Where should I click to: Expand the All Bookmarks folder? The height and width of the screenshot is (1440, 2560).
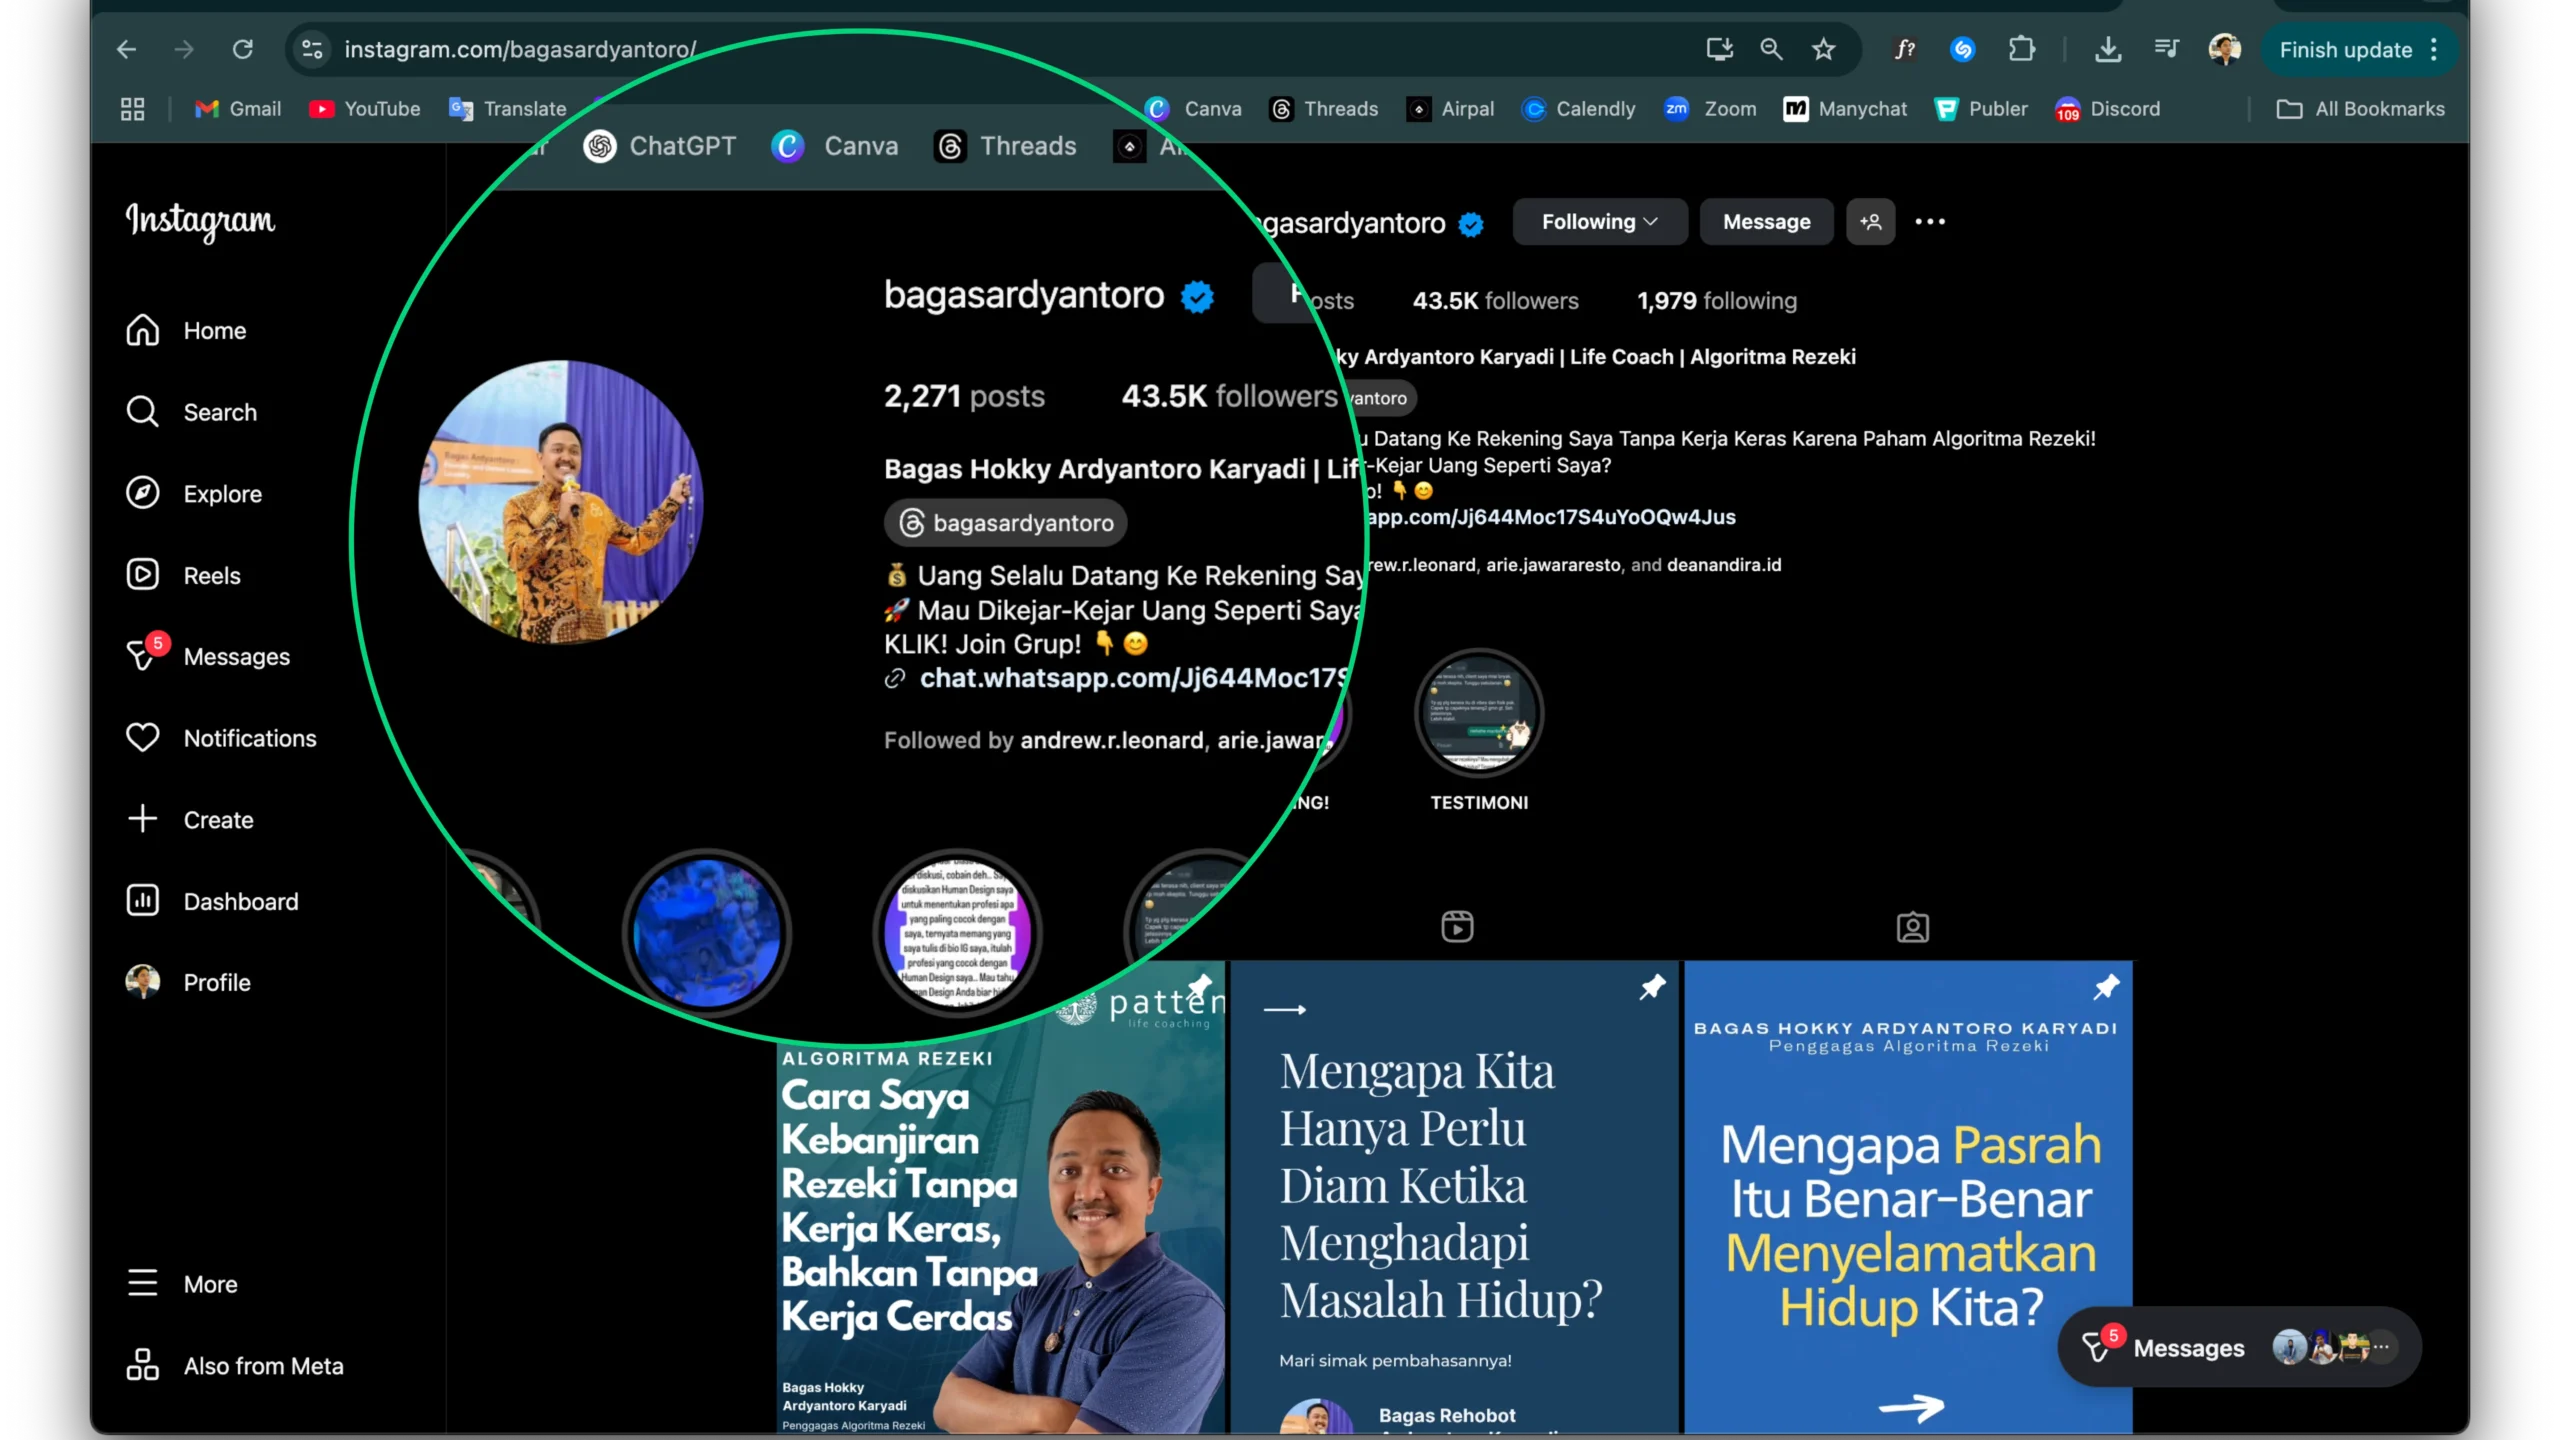[x=2360, y=109]
